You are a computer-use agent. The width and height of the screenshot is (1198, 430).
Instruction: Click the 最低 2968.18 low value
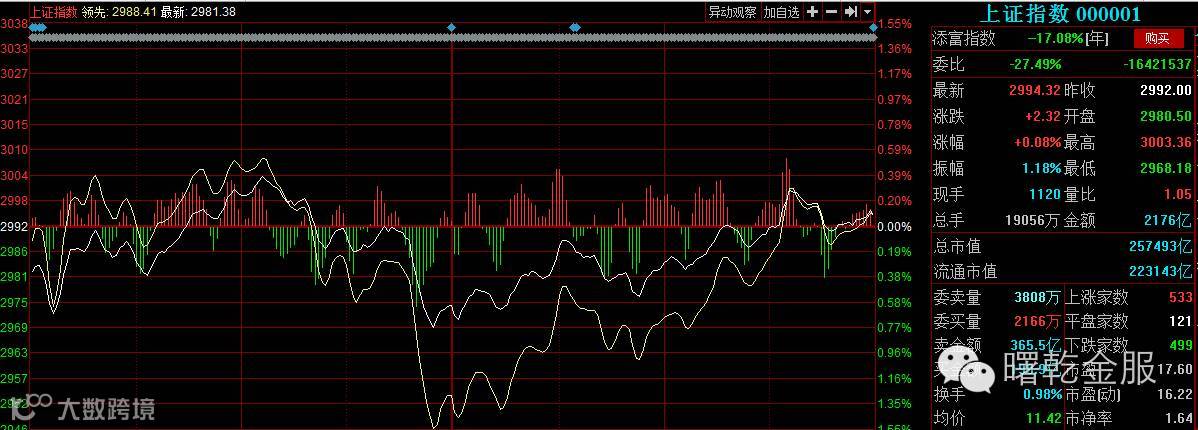point(1166,168)
